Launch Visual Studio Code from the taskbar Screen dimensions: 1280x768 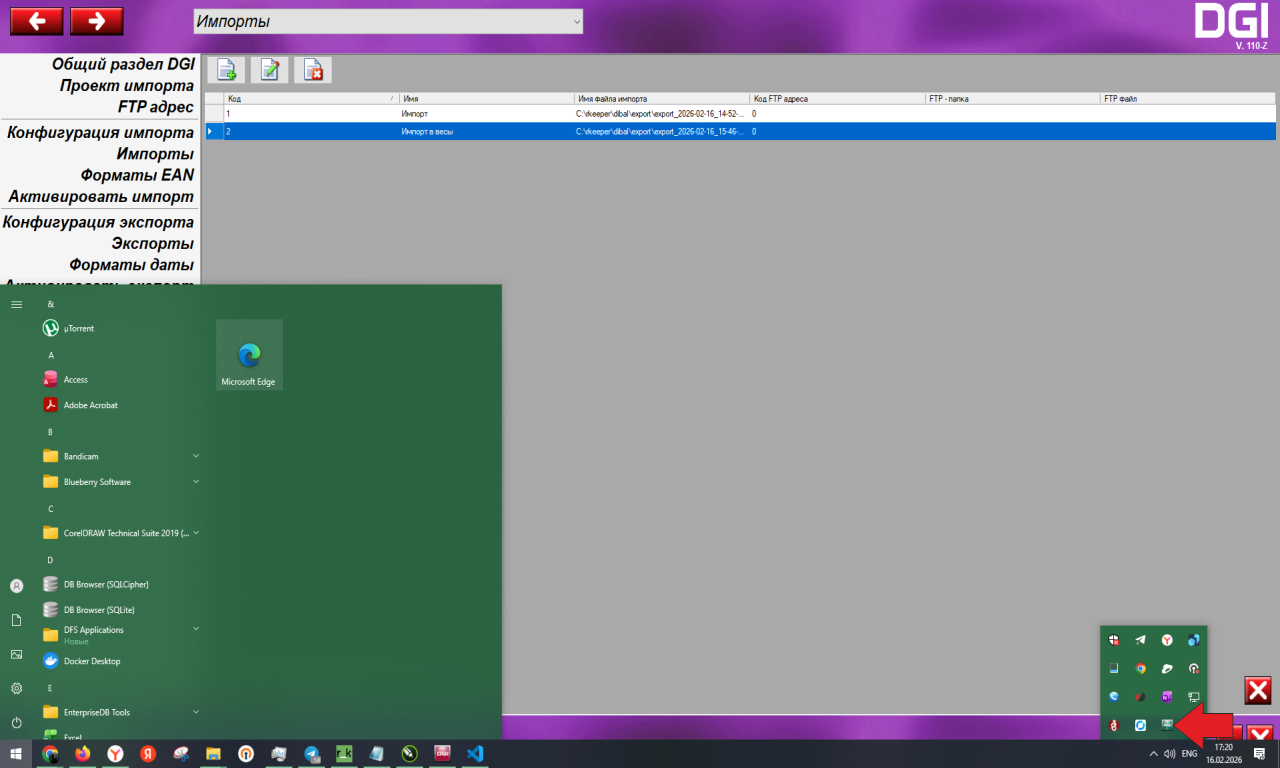(475, 753)
